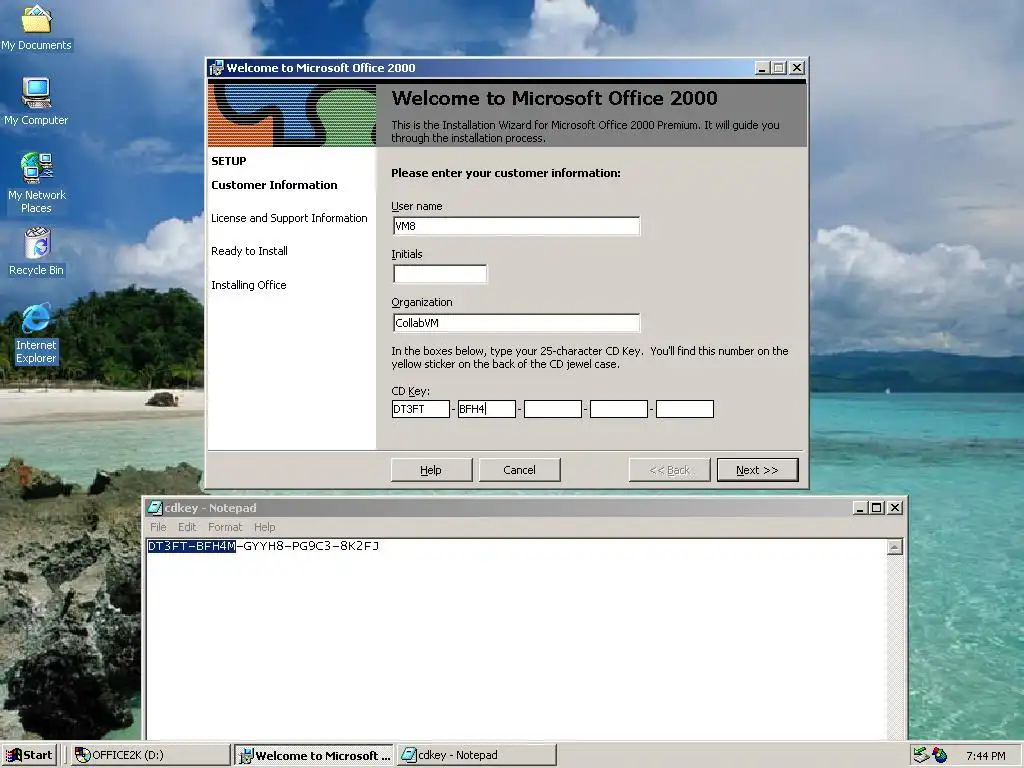Click Next >> to continue setup
The height and width of the screenshot is (768, 1024).
click(x=758, y=470)
